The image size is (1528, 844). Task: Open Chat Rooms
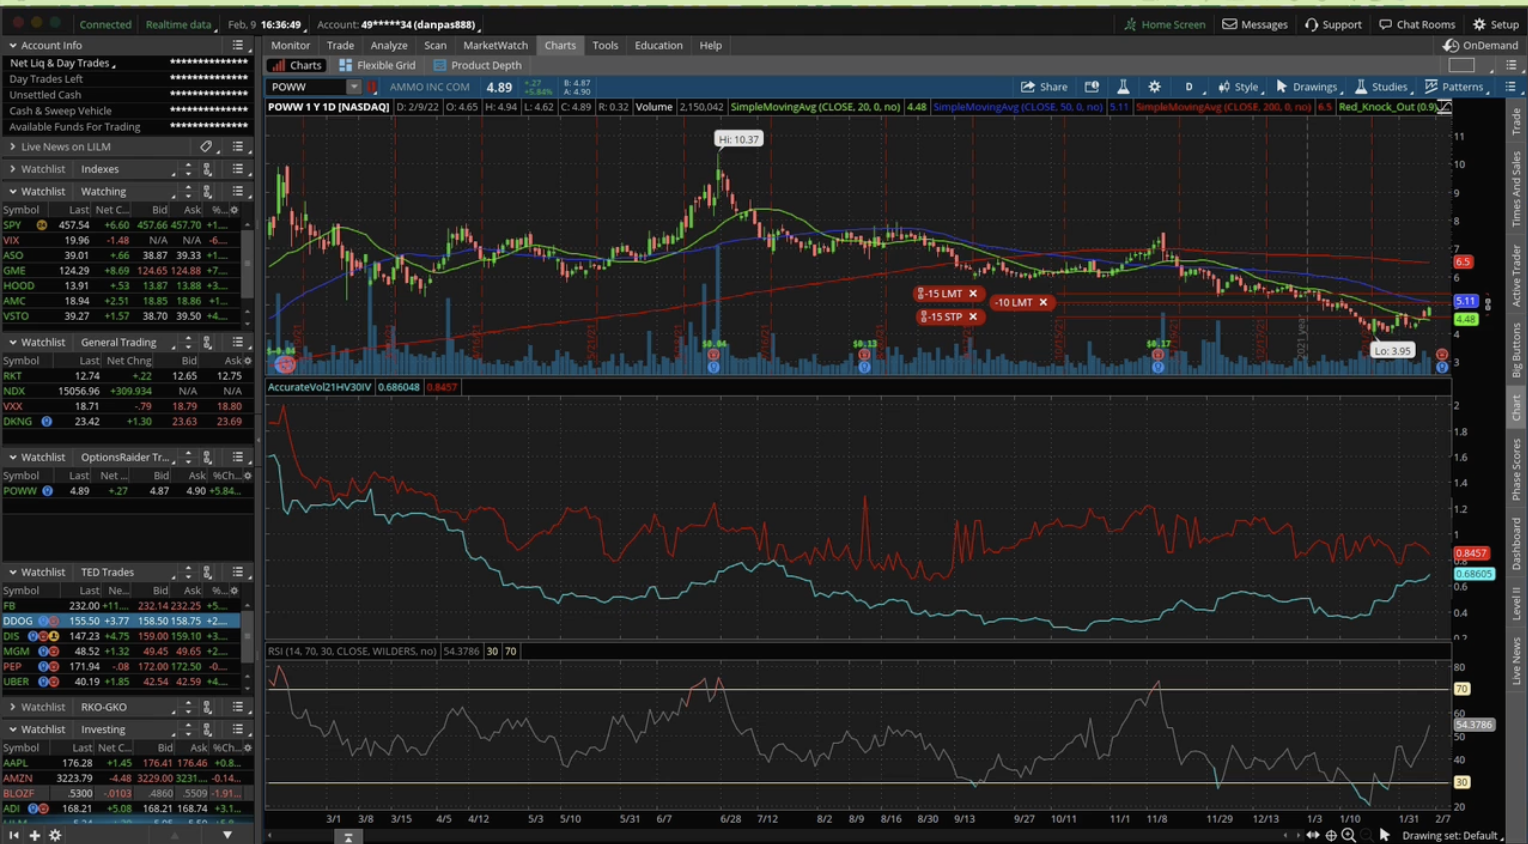point(1417,24)
